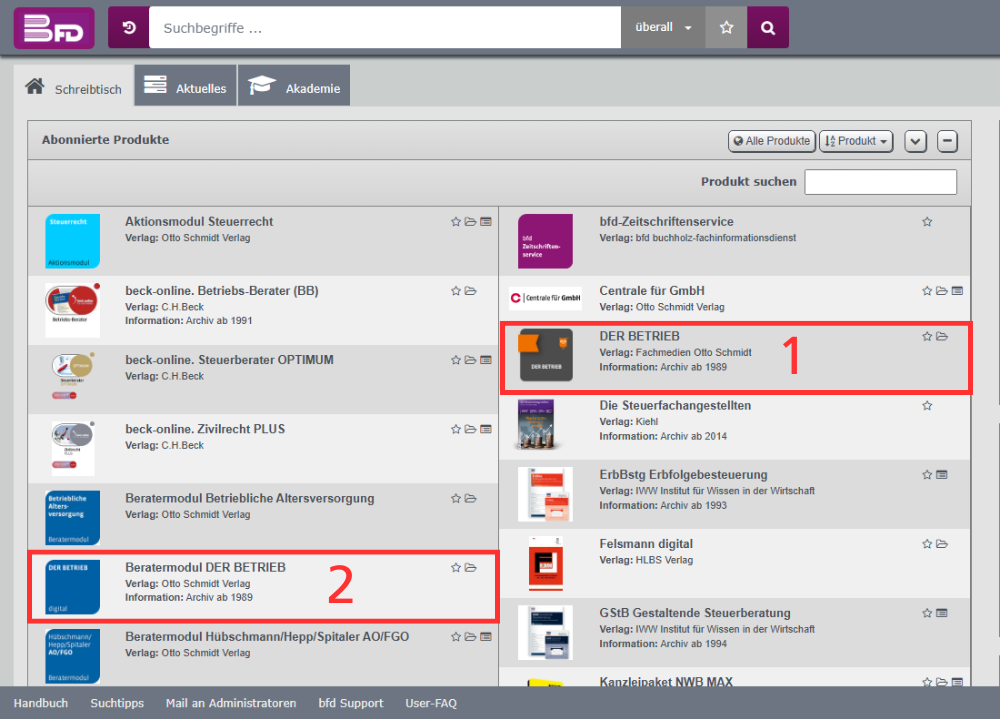Screen dimensions: 1000x719
Task: Open the Suchtipps footer link
Action: coord(117,703)
